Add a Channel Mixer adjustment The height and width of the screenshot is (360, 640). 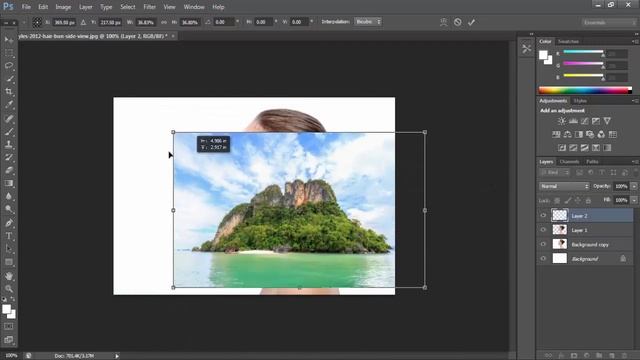tap(601, 134)
